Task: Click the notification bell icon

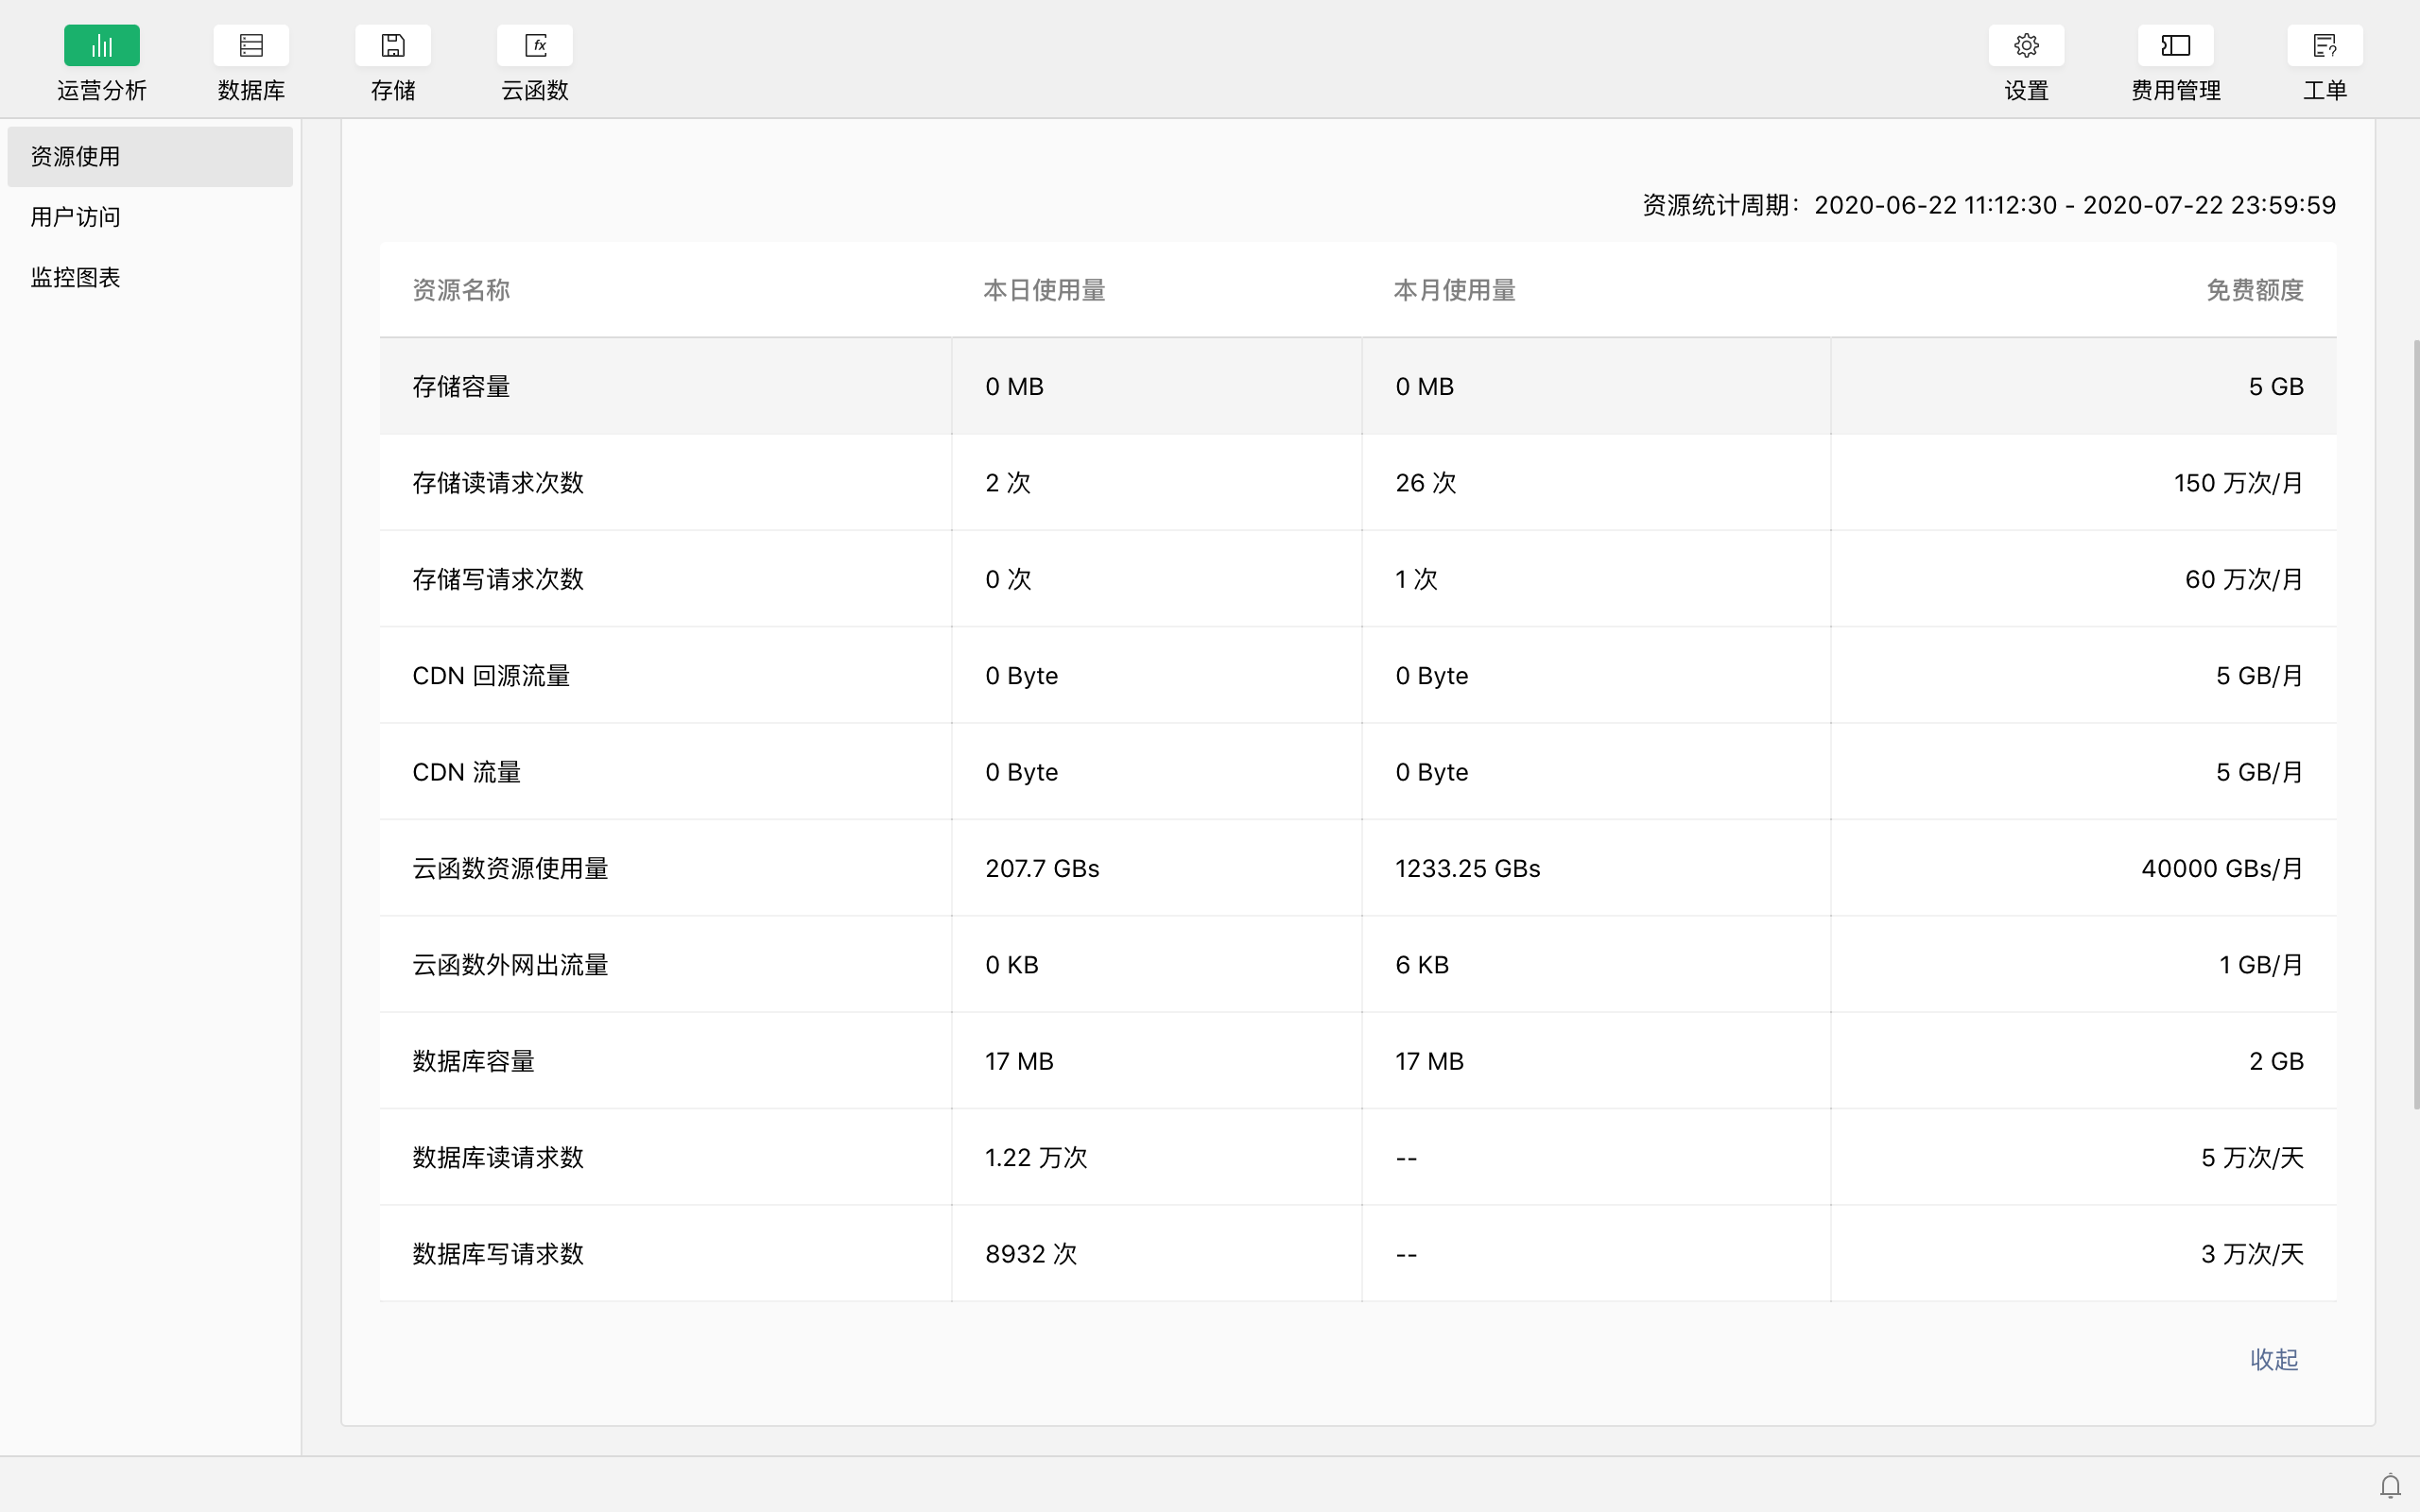Action: [x=2390, y=1486]
